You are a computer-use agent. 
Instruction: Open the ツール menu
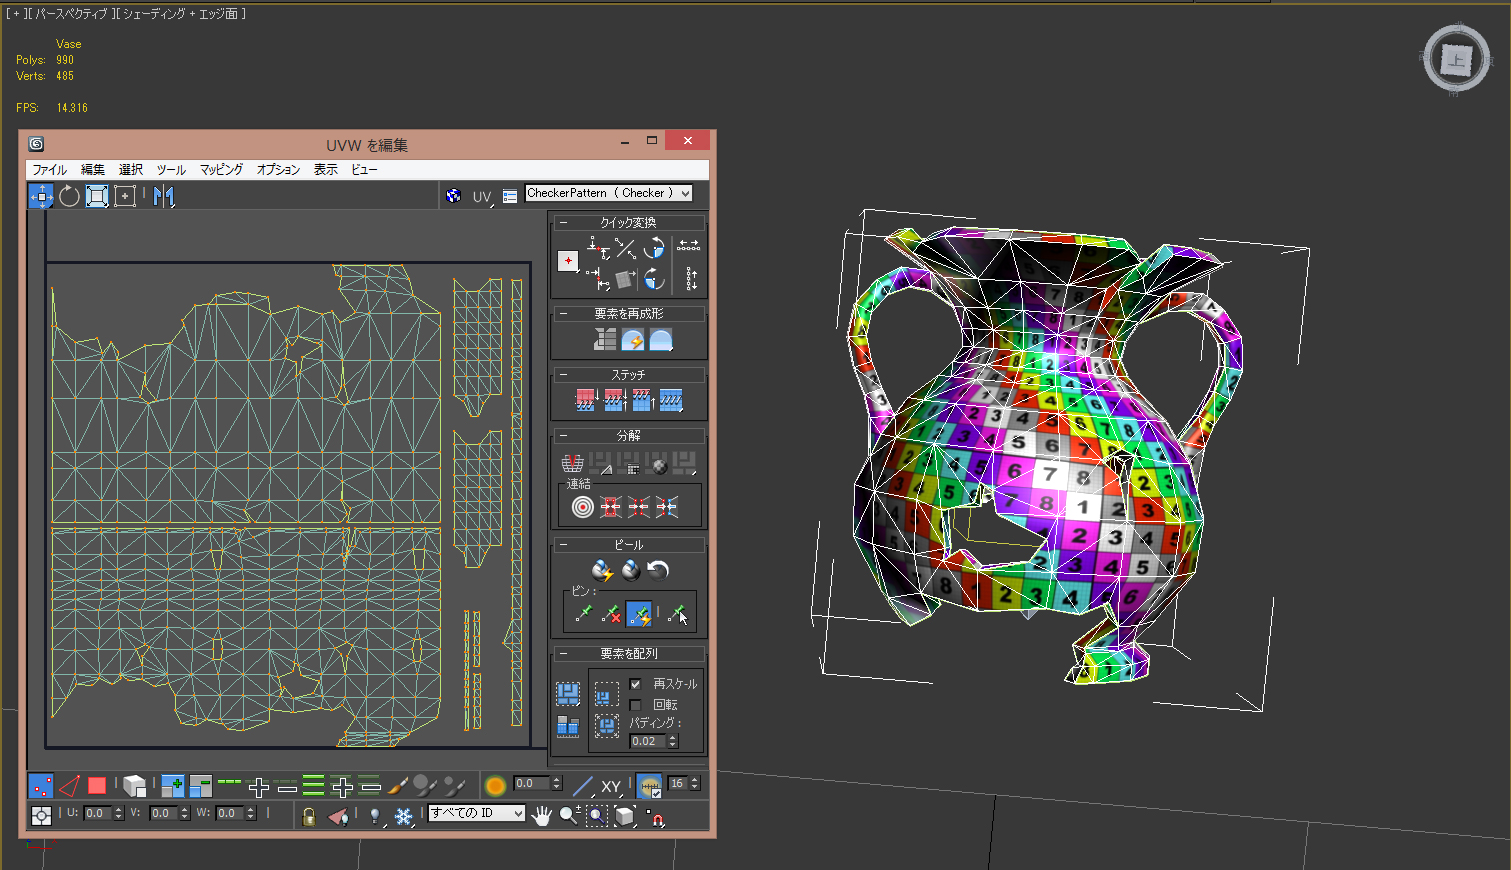[171, 170]
